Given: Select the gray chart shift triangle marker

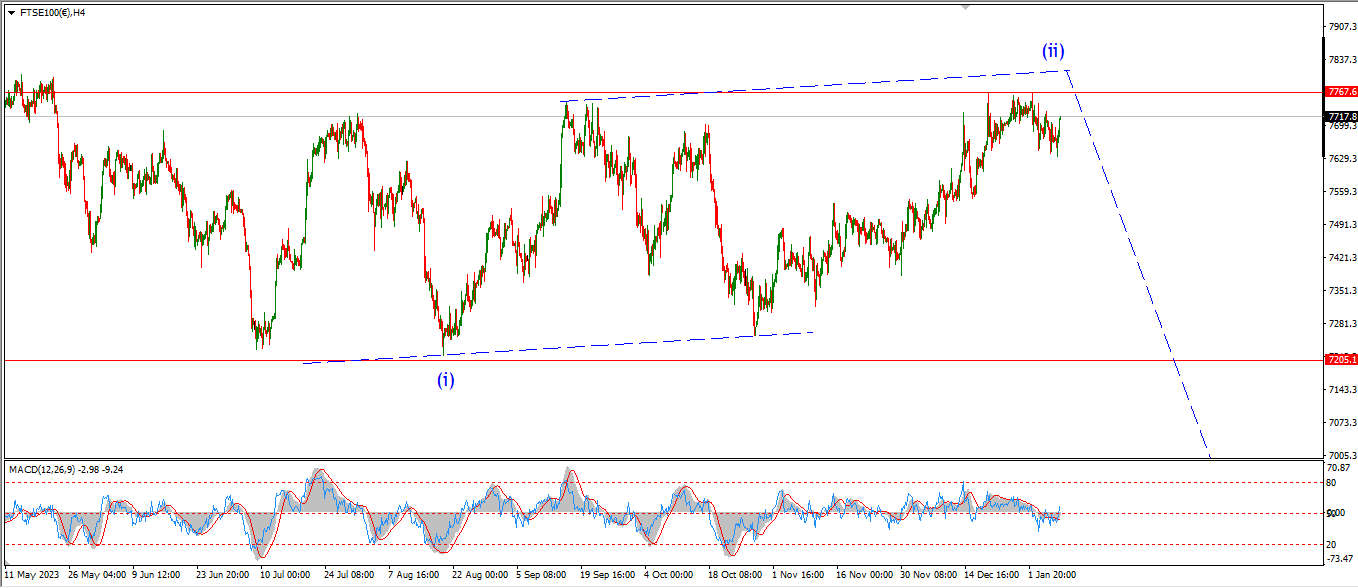Looking at the screenshot, I should (x=965, y=6).
